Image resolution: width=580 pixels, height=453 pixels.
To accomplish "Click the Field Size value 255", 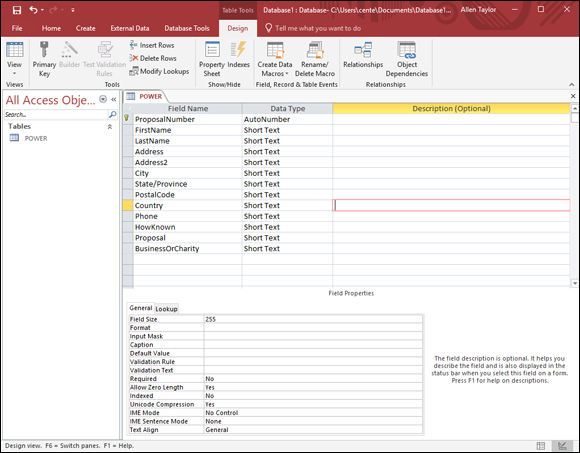I will (313, 319).
